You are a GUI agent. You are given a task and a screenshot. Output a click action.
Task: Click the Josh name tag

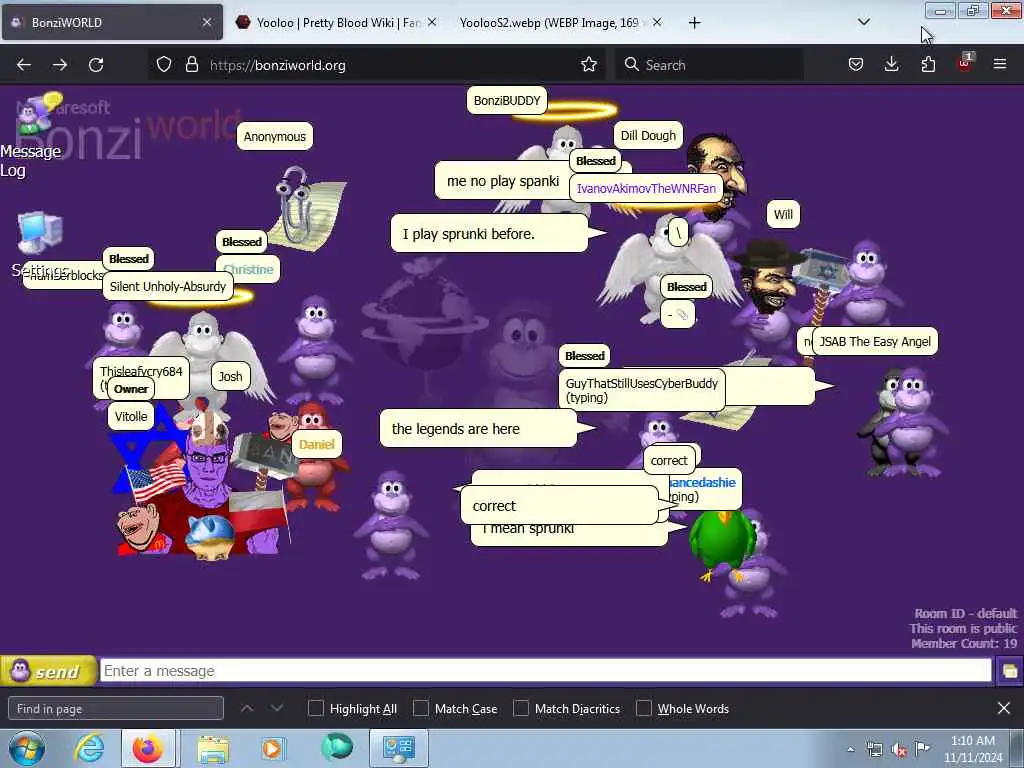pyautogui.click(x=230, y=377)
